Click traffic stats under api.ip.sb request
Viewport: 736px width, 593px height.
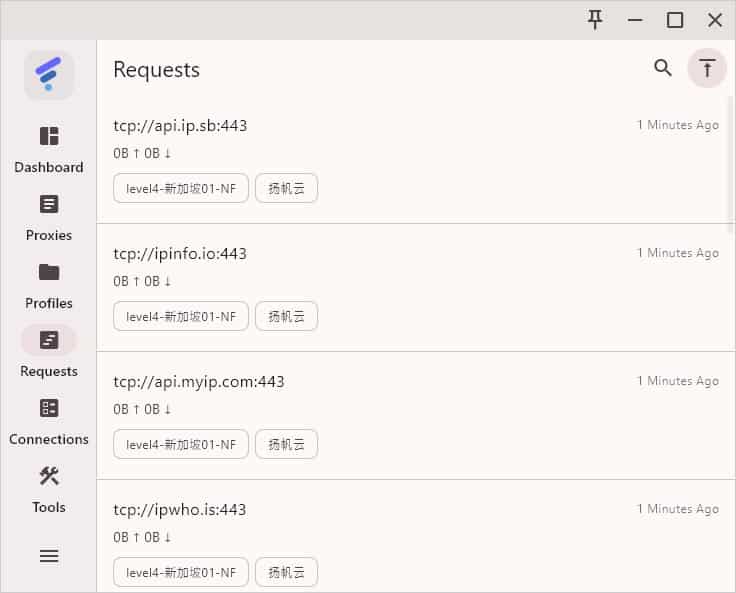pos(142,153)
